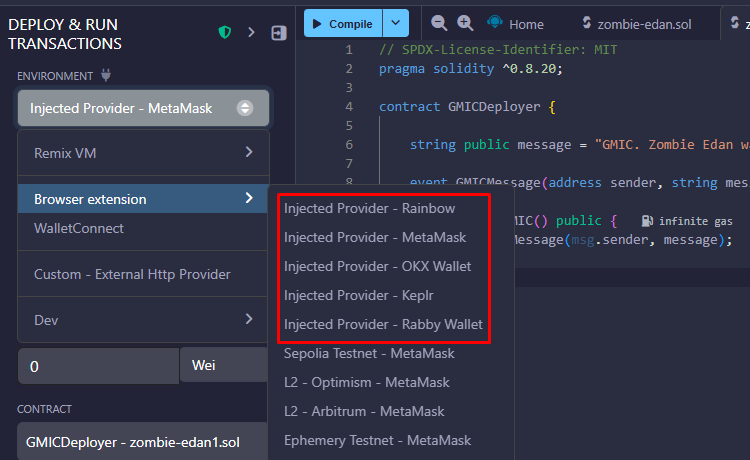Expand the Remix VM submenu
This screenshot has height=460, width=750.
pos(143,153)
